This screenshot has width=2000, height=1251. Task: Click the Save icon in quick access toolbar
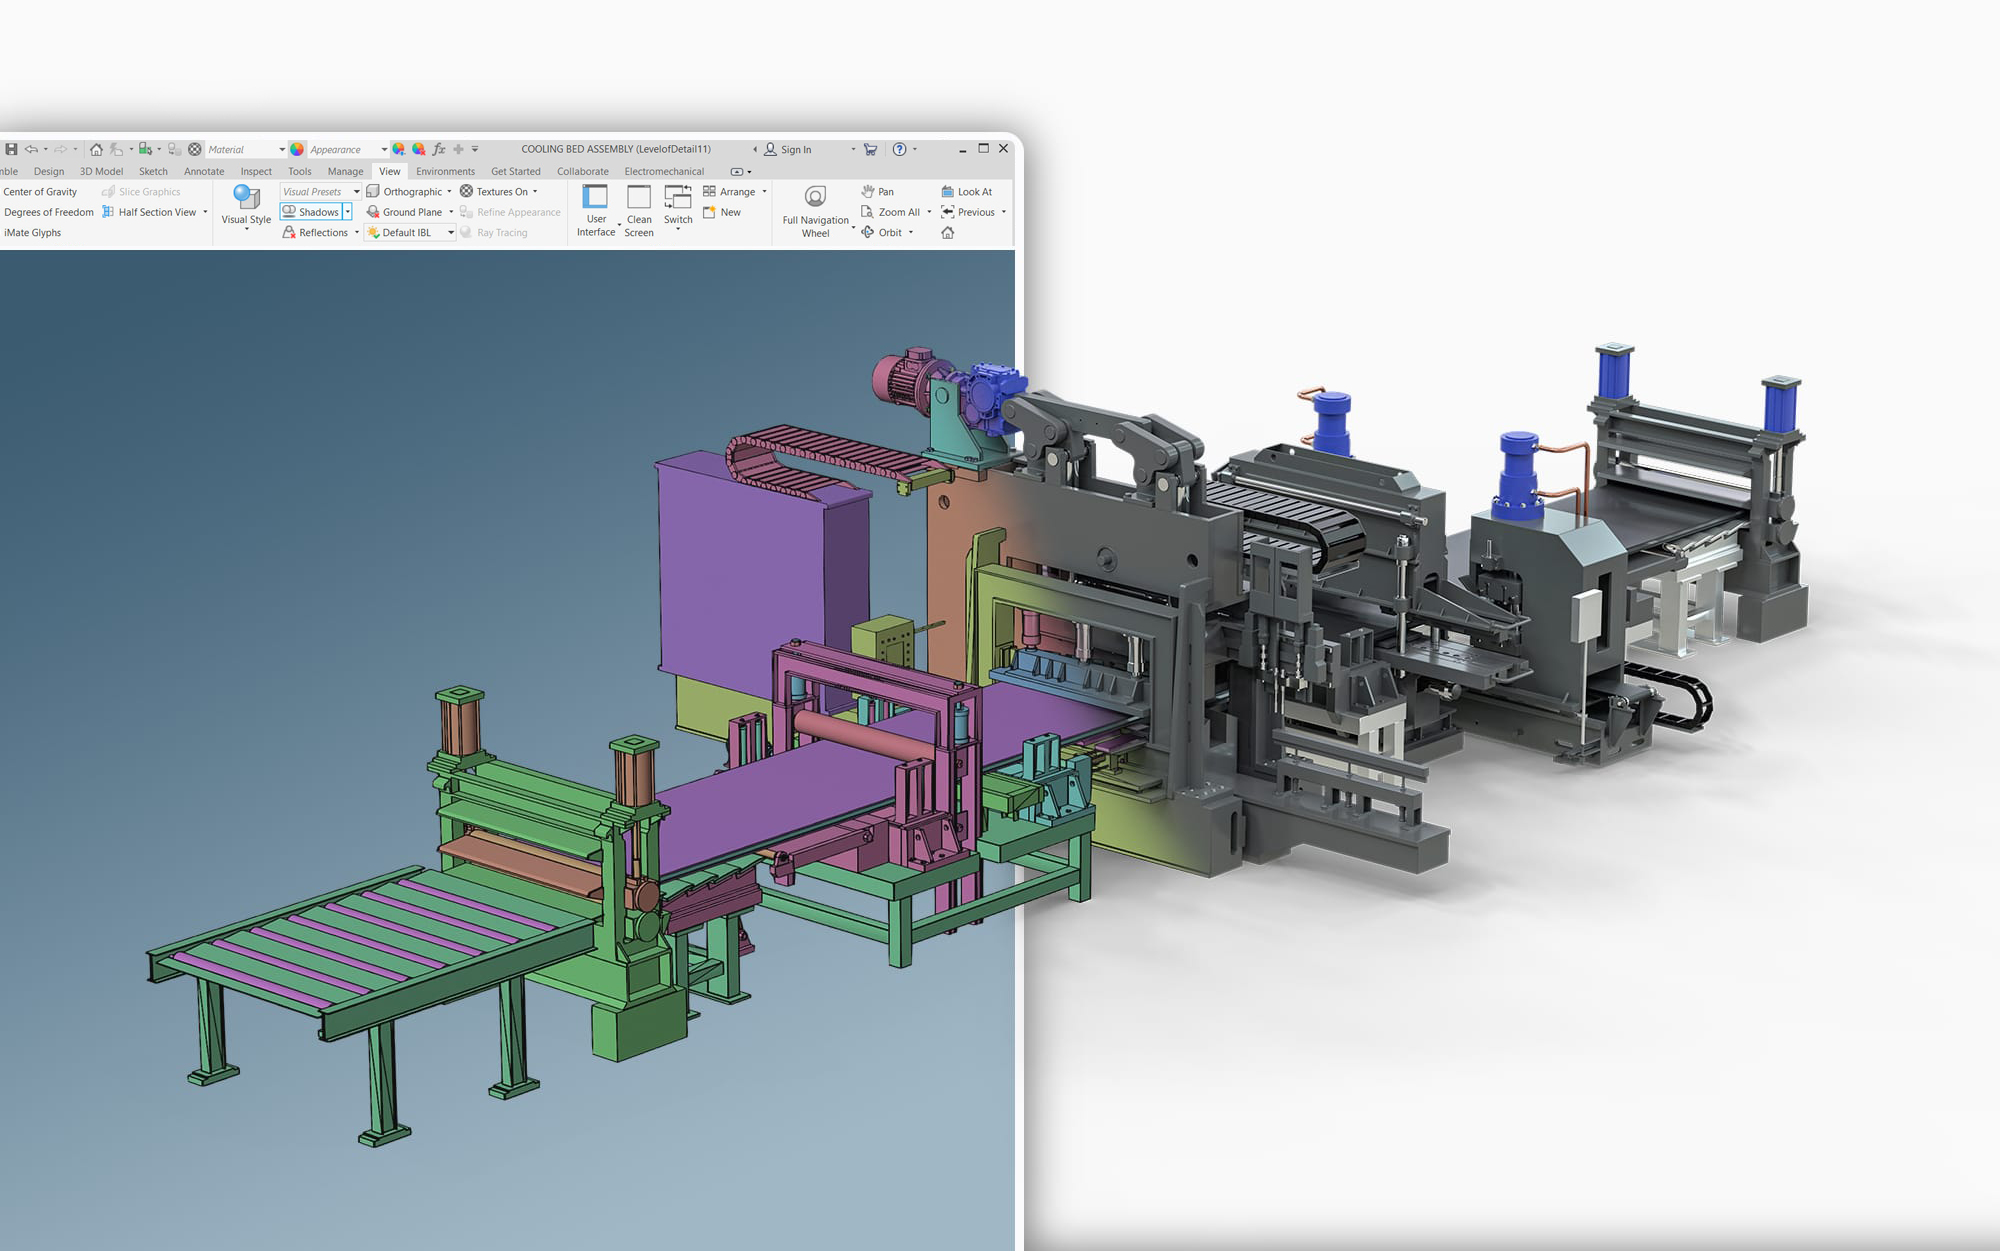(x=11, y=149)
